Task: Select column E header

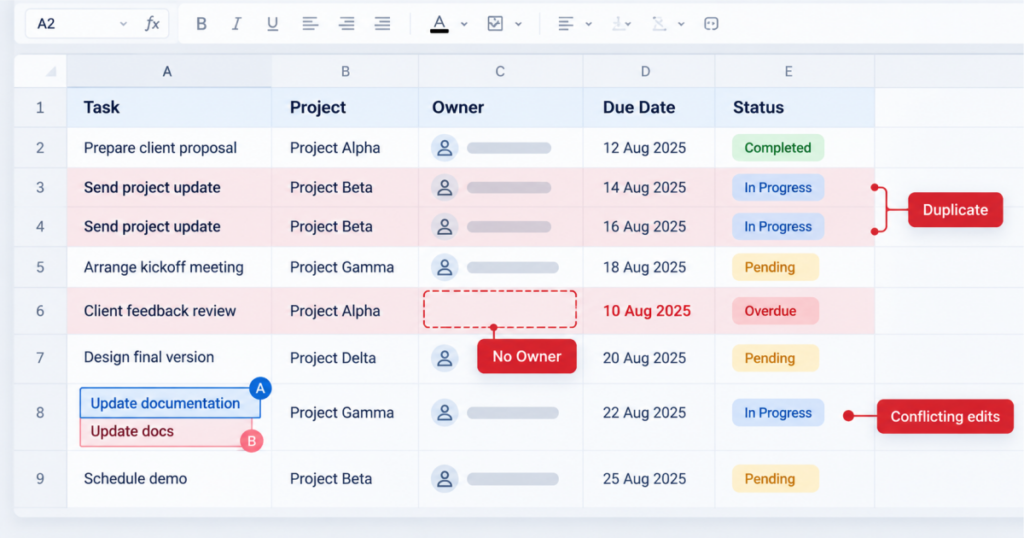Action: 794,71
